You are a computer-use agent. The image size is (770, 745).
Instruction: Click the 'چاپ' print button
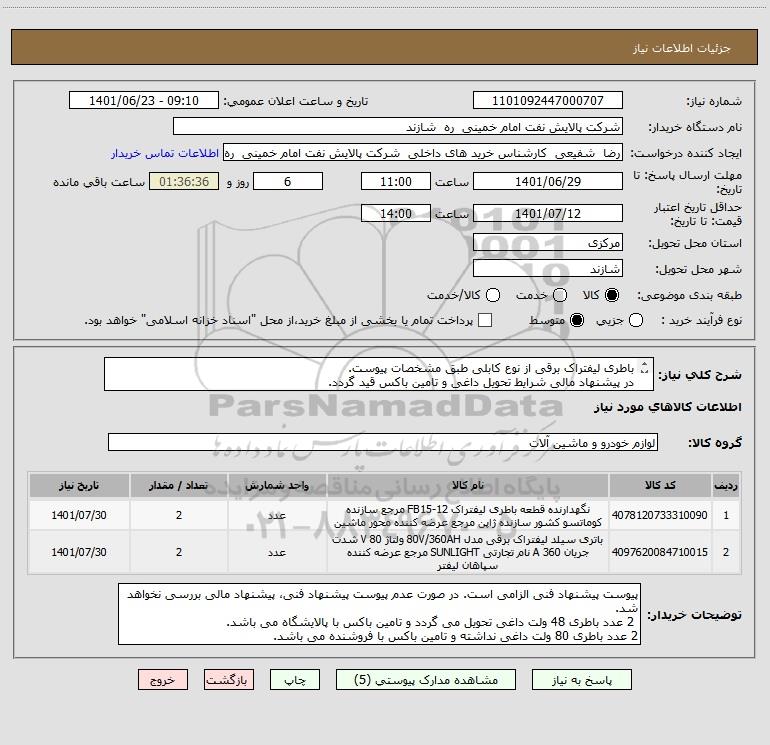[x=295, y=680]
